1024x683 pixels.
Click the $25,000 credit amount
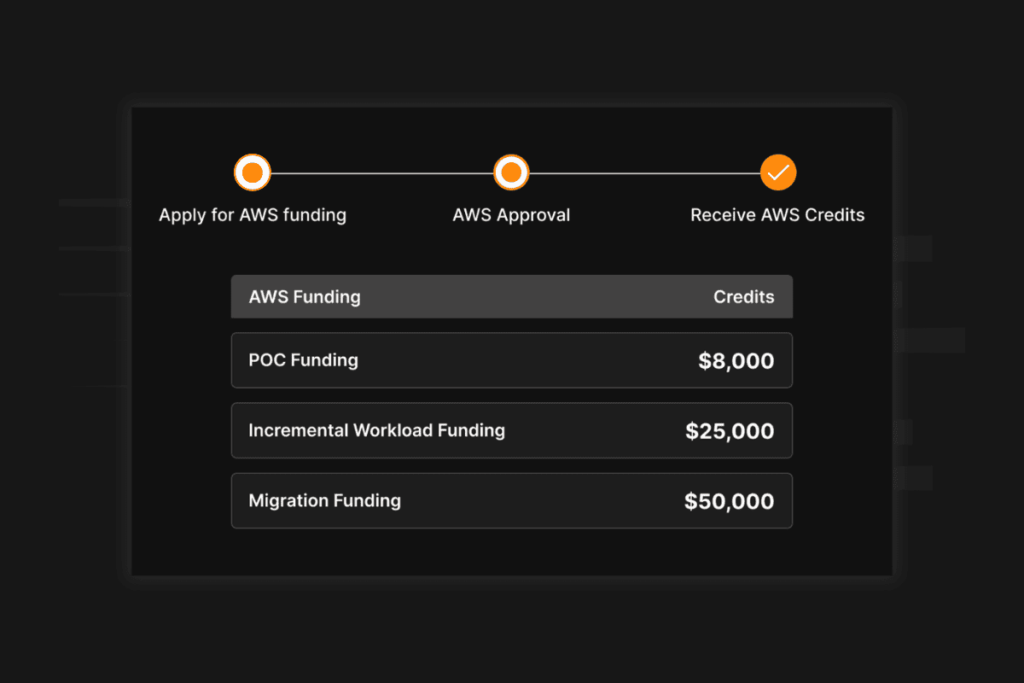coord(729,431)
